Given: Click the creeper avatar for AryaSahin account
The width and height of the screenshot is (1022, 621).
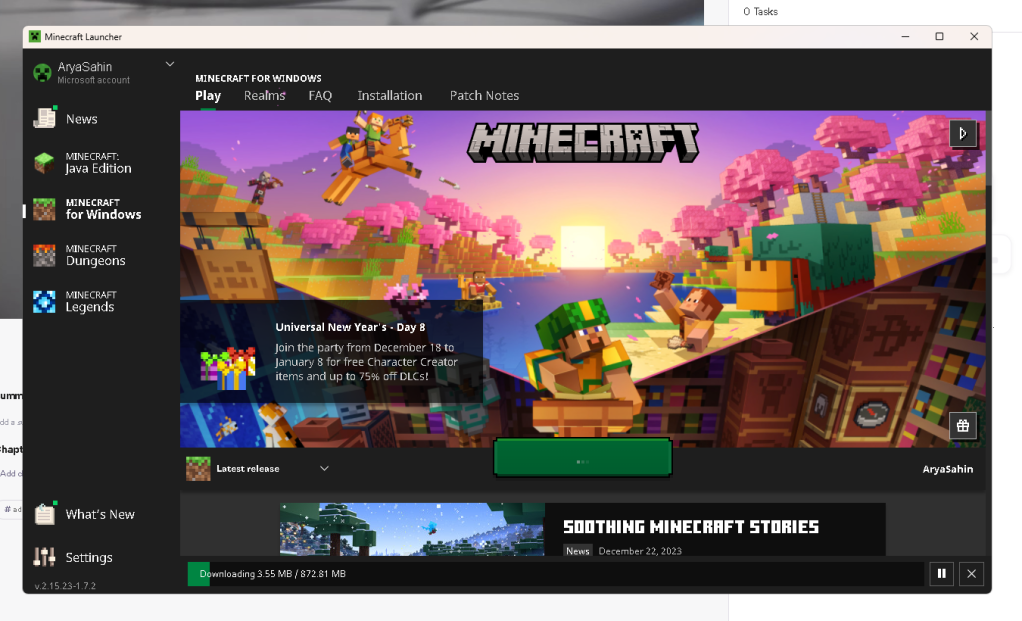Looking at the screenshot, I should point(42,72).
